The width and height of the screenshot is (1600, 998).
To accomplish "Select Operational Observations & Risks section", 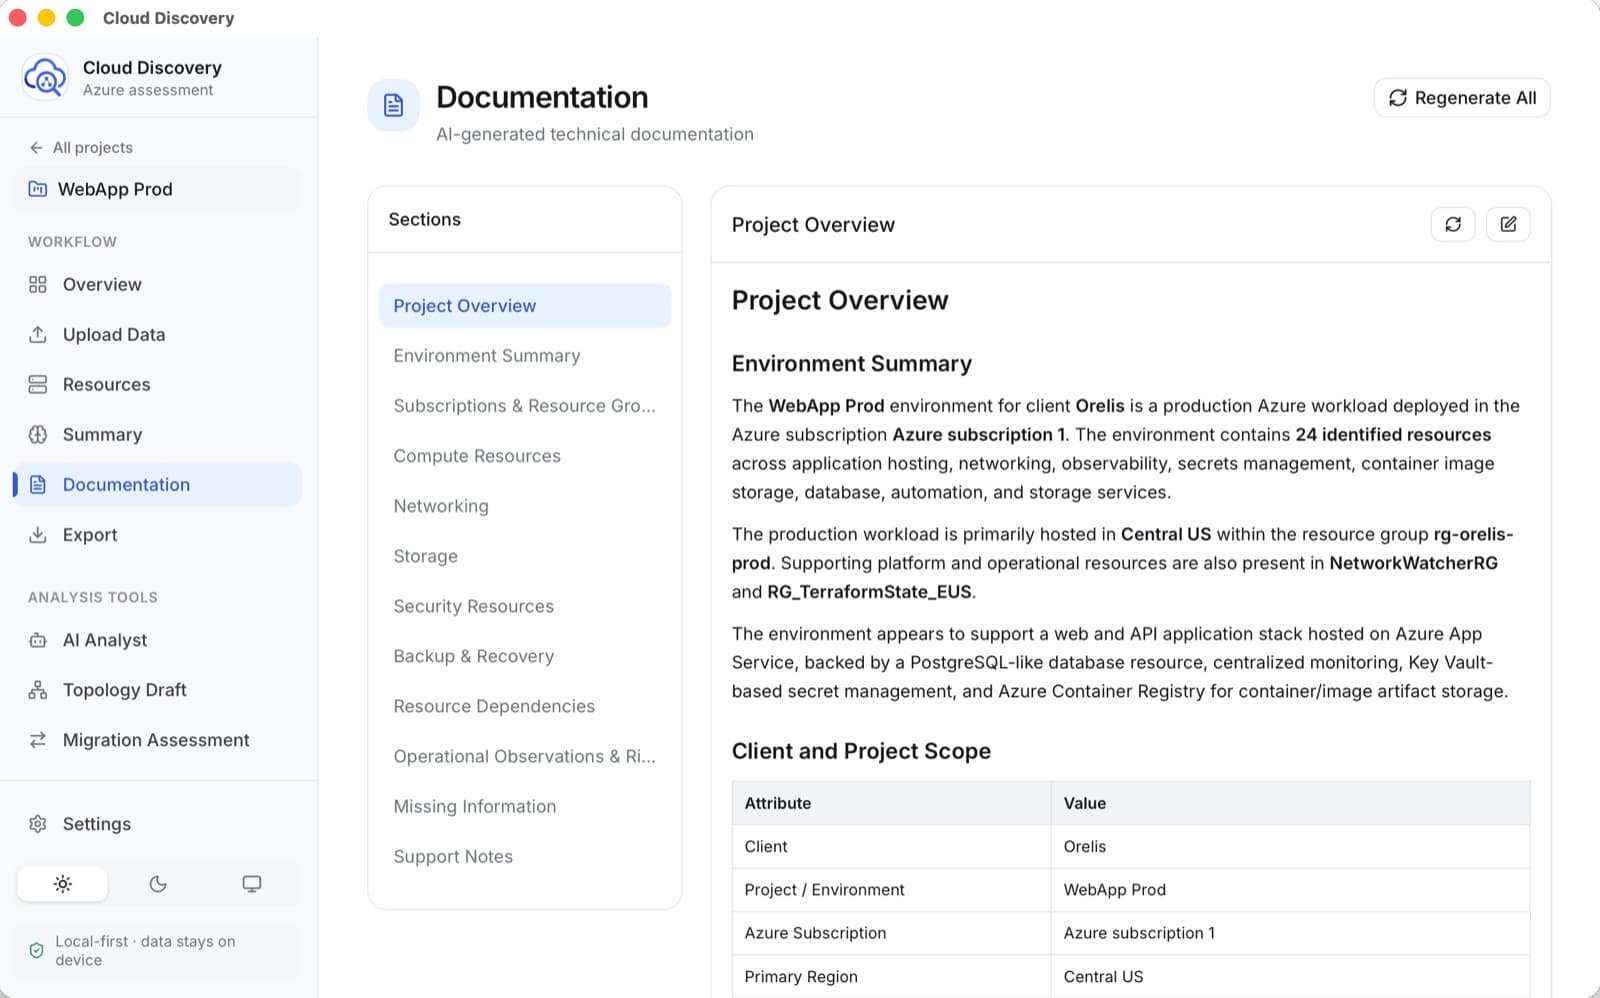I will point(525,756).
